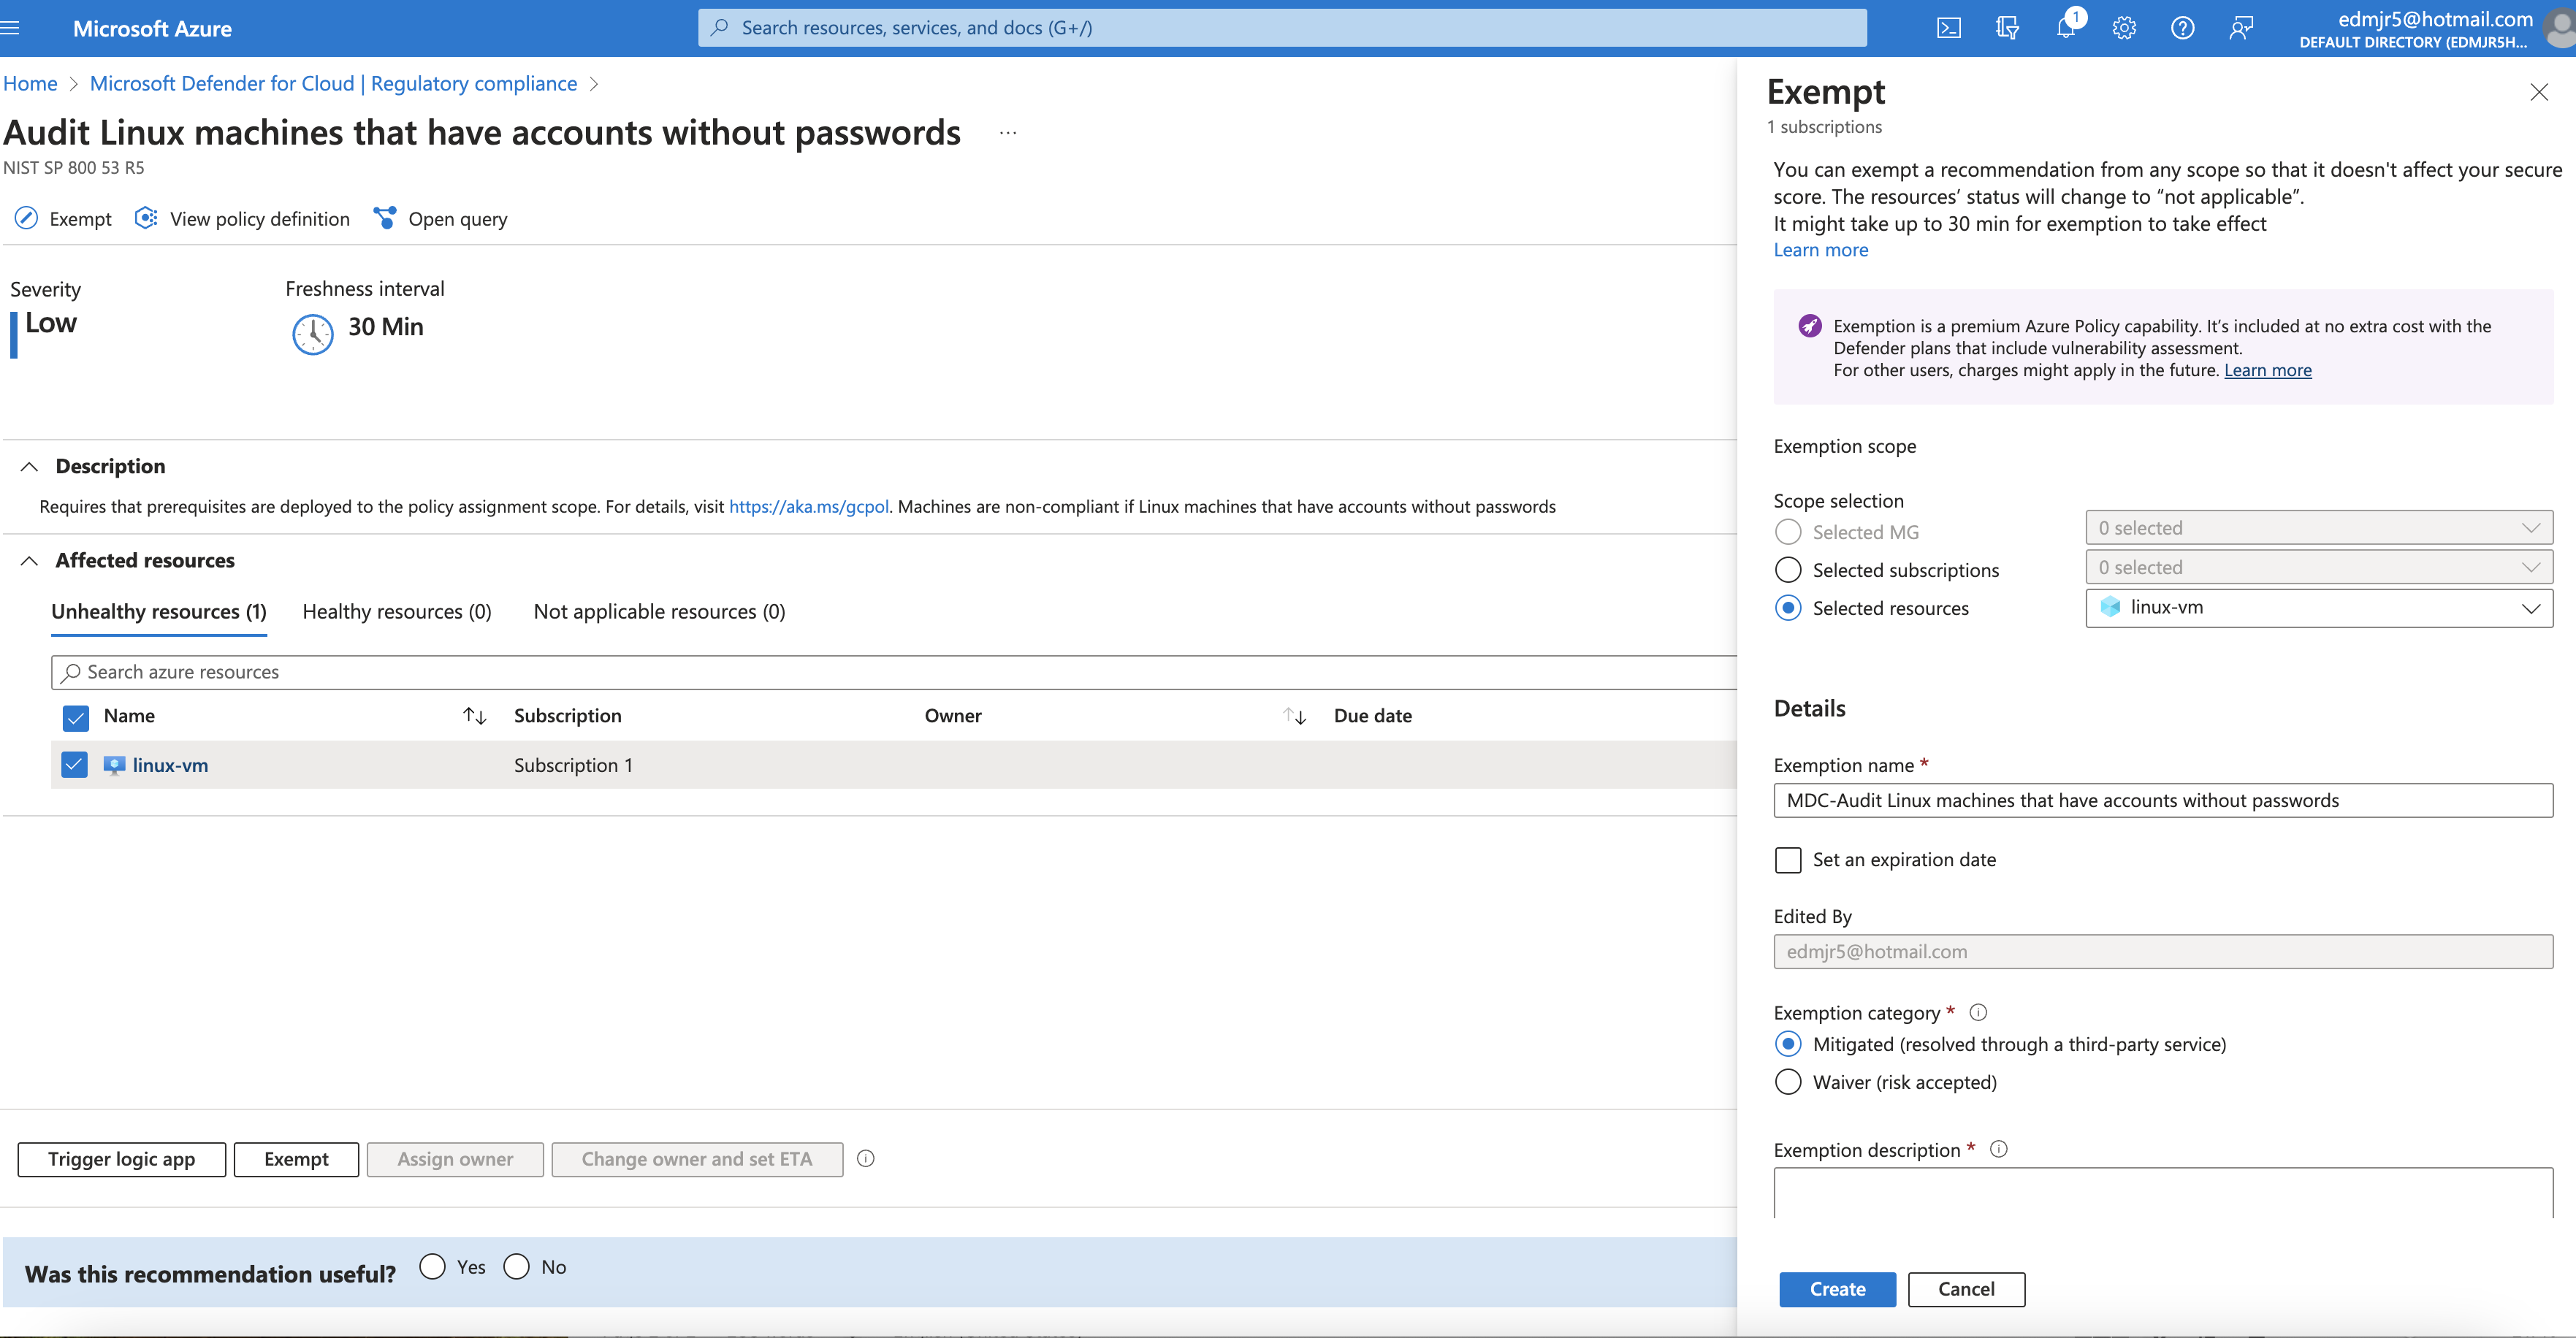Viewport: 2576px width, 1338px height.
Task: Type in the Search azure resources box
Action: coord(400,672)
